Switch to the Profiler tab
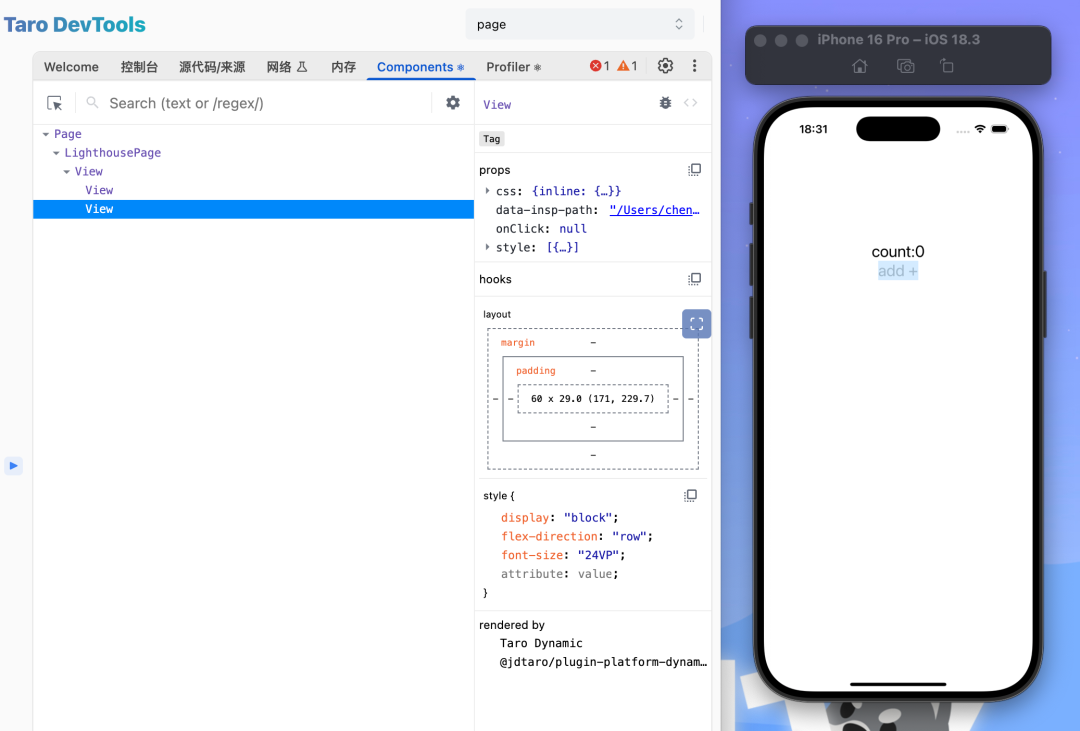The height and width of the screenshot is (731, 1080). click(x=514, y=67)
